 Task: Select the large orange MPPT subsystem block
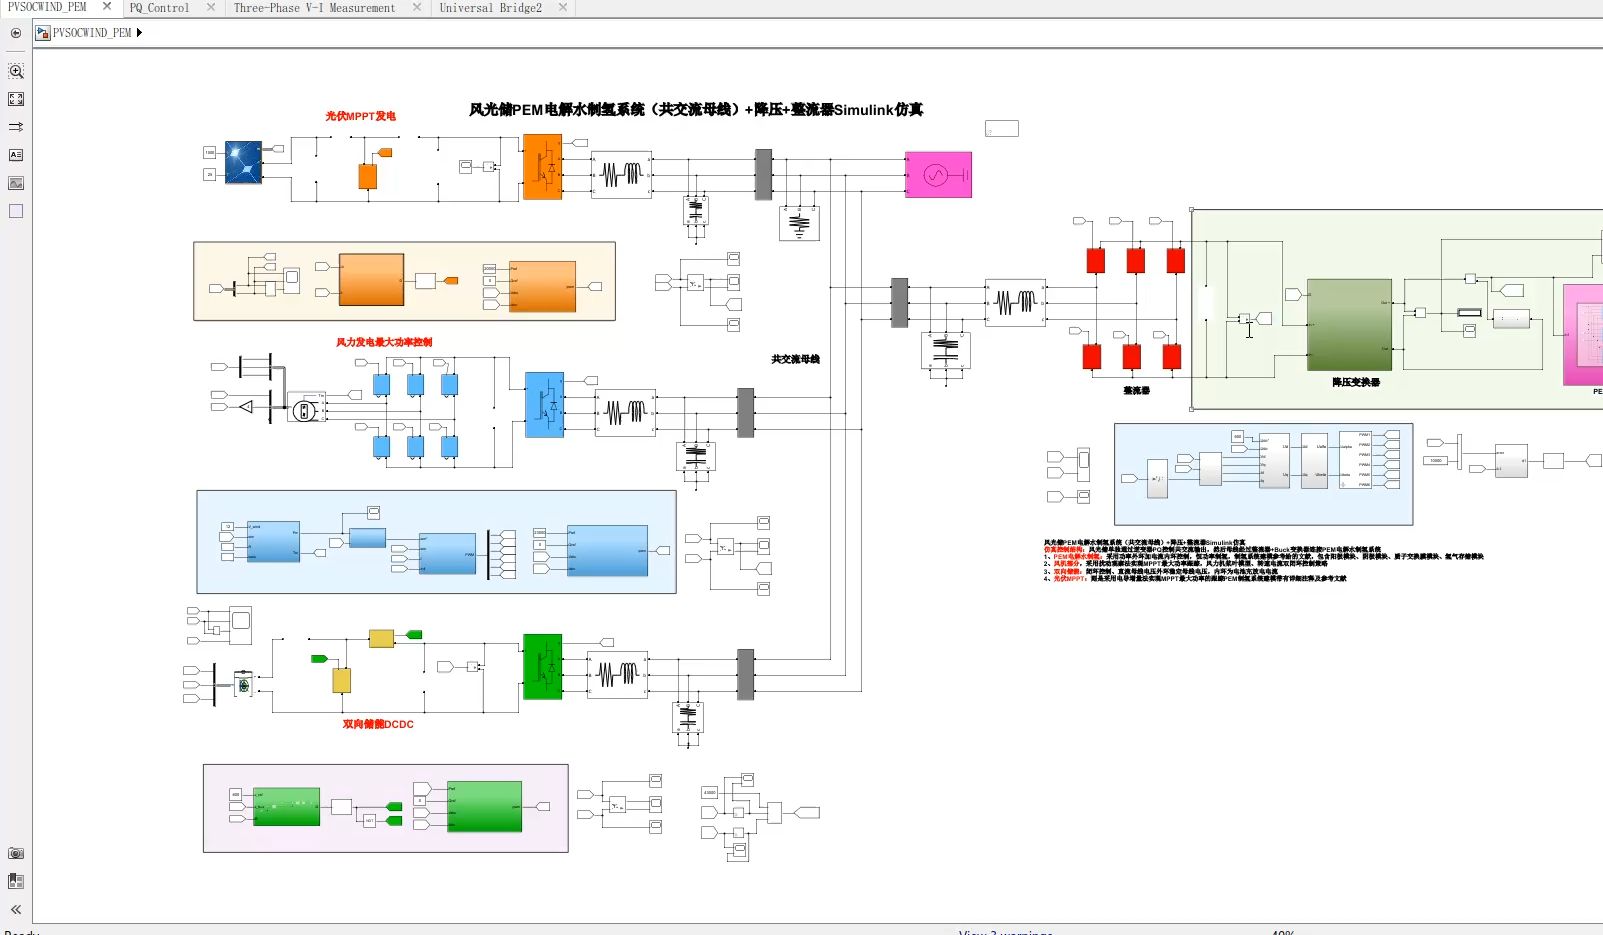[372, 279]
